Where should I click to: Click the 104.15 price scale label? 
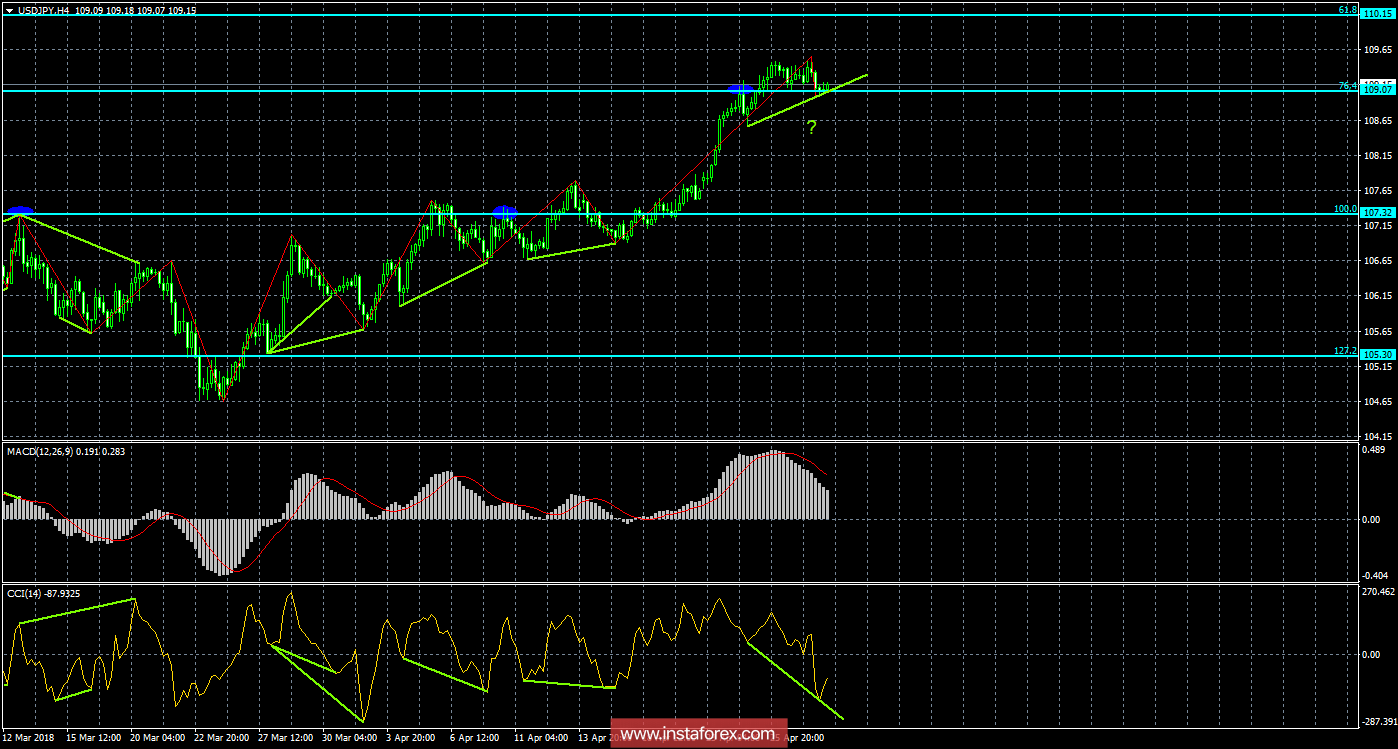click(x=1380, y=437)
